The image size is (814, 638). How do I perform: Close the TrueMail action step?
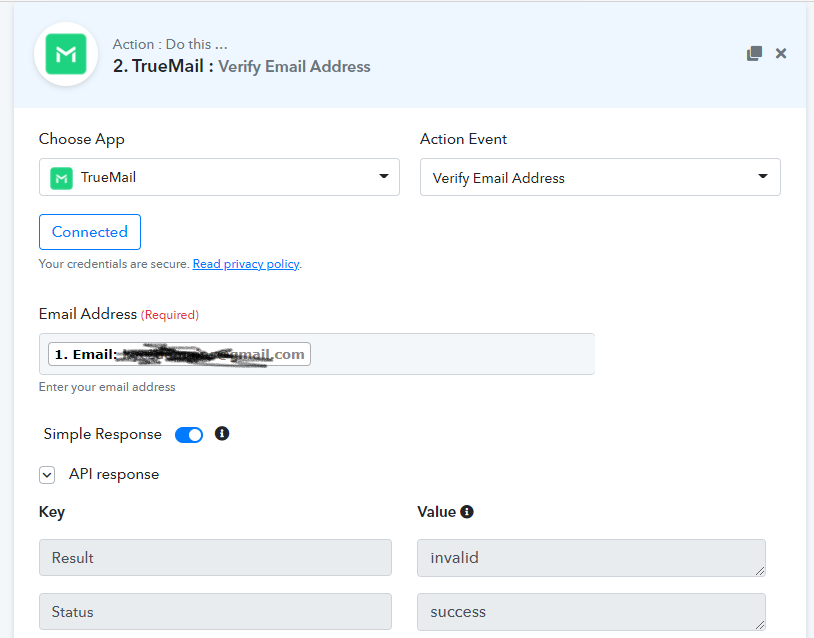[781, 54]
